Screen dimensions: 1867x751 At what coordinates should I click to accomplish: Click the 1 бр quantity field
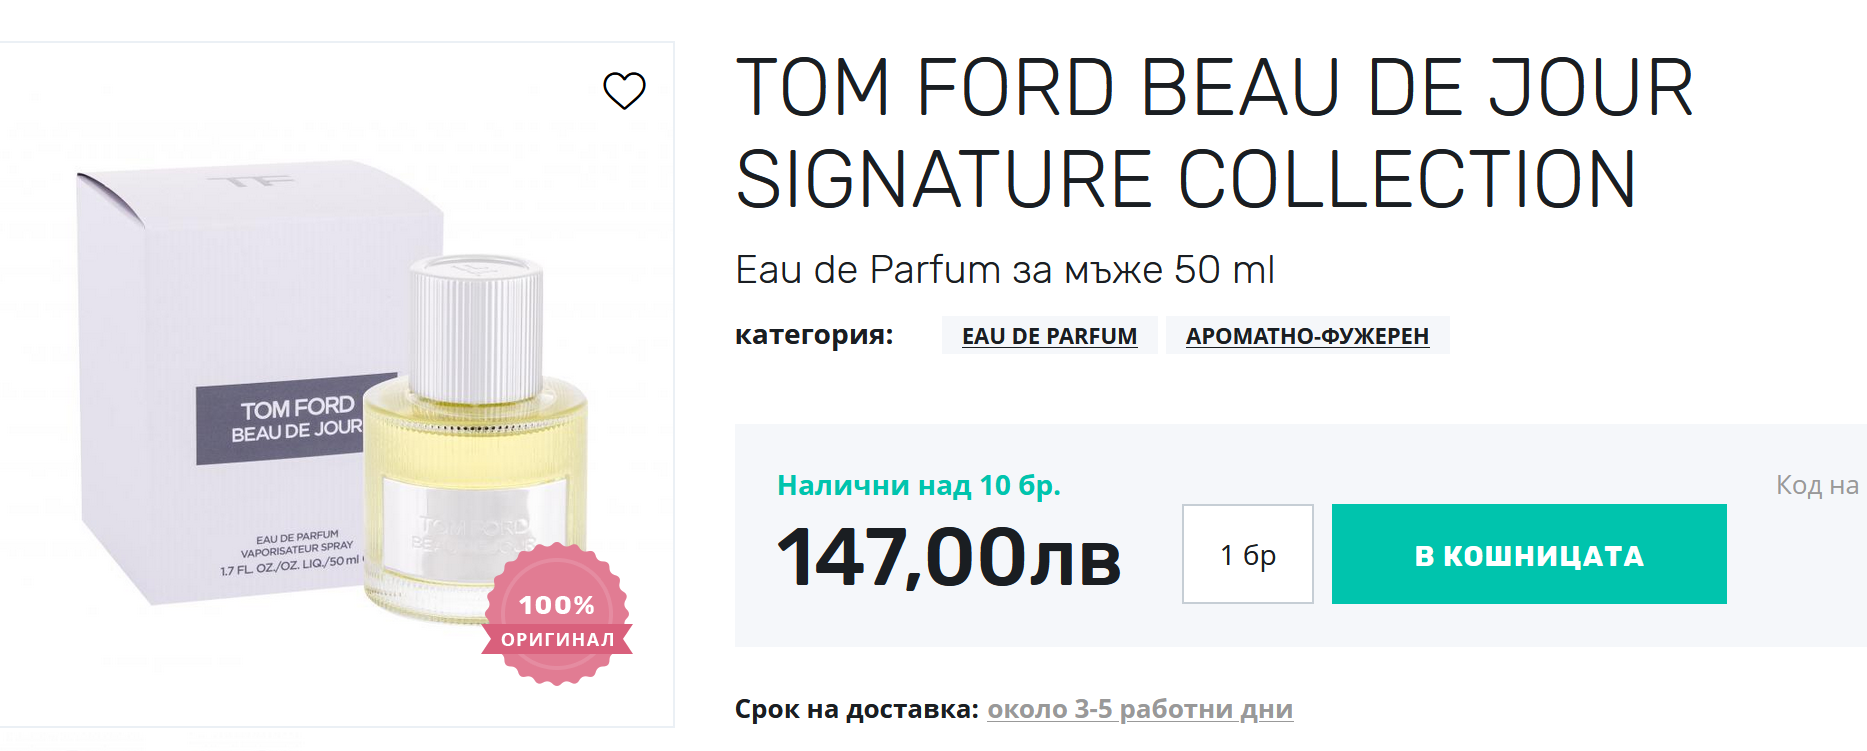[1247, 554]
